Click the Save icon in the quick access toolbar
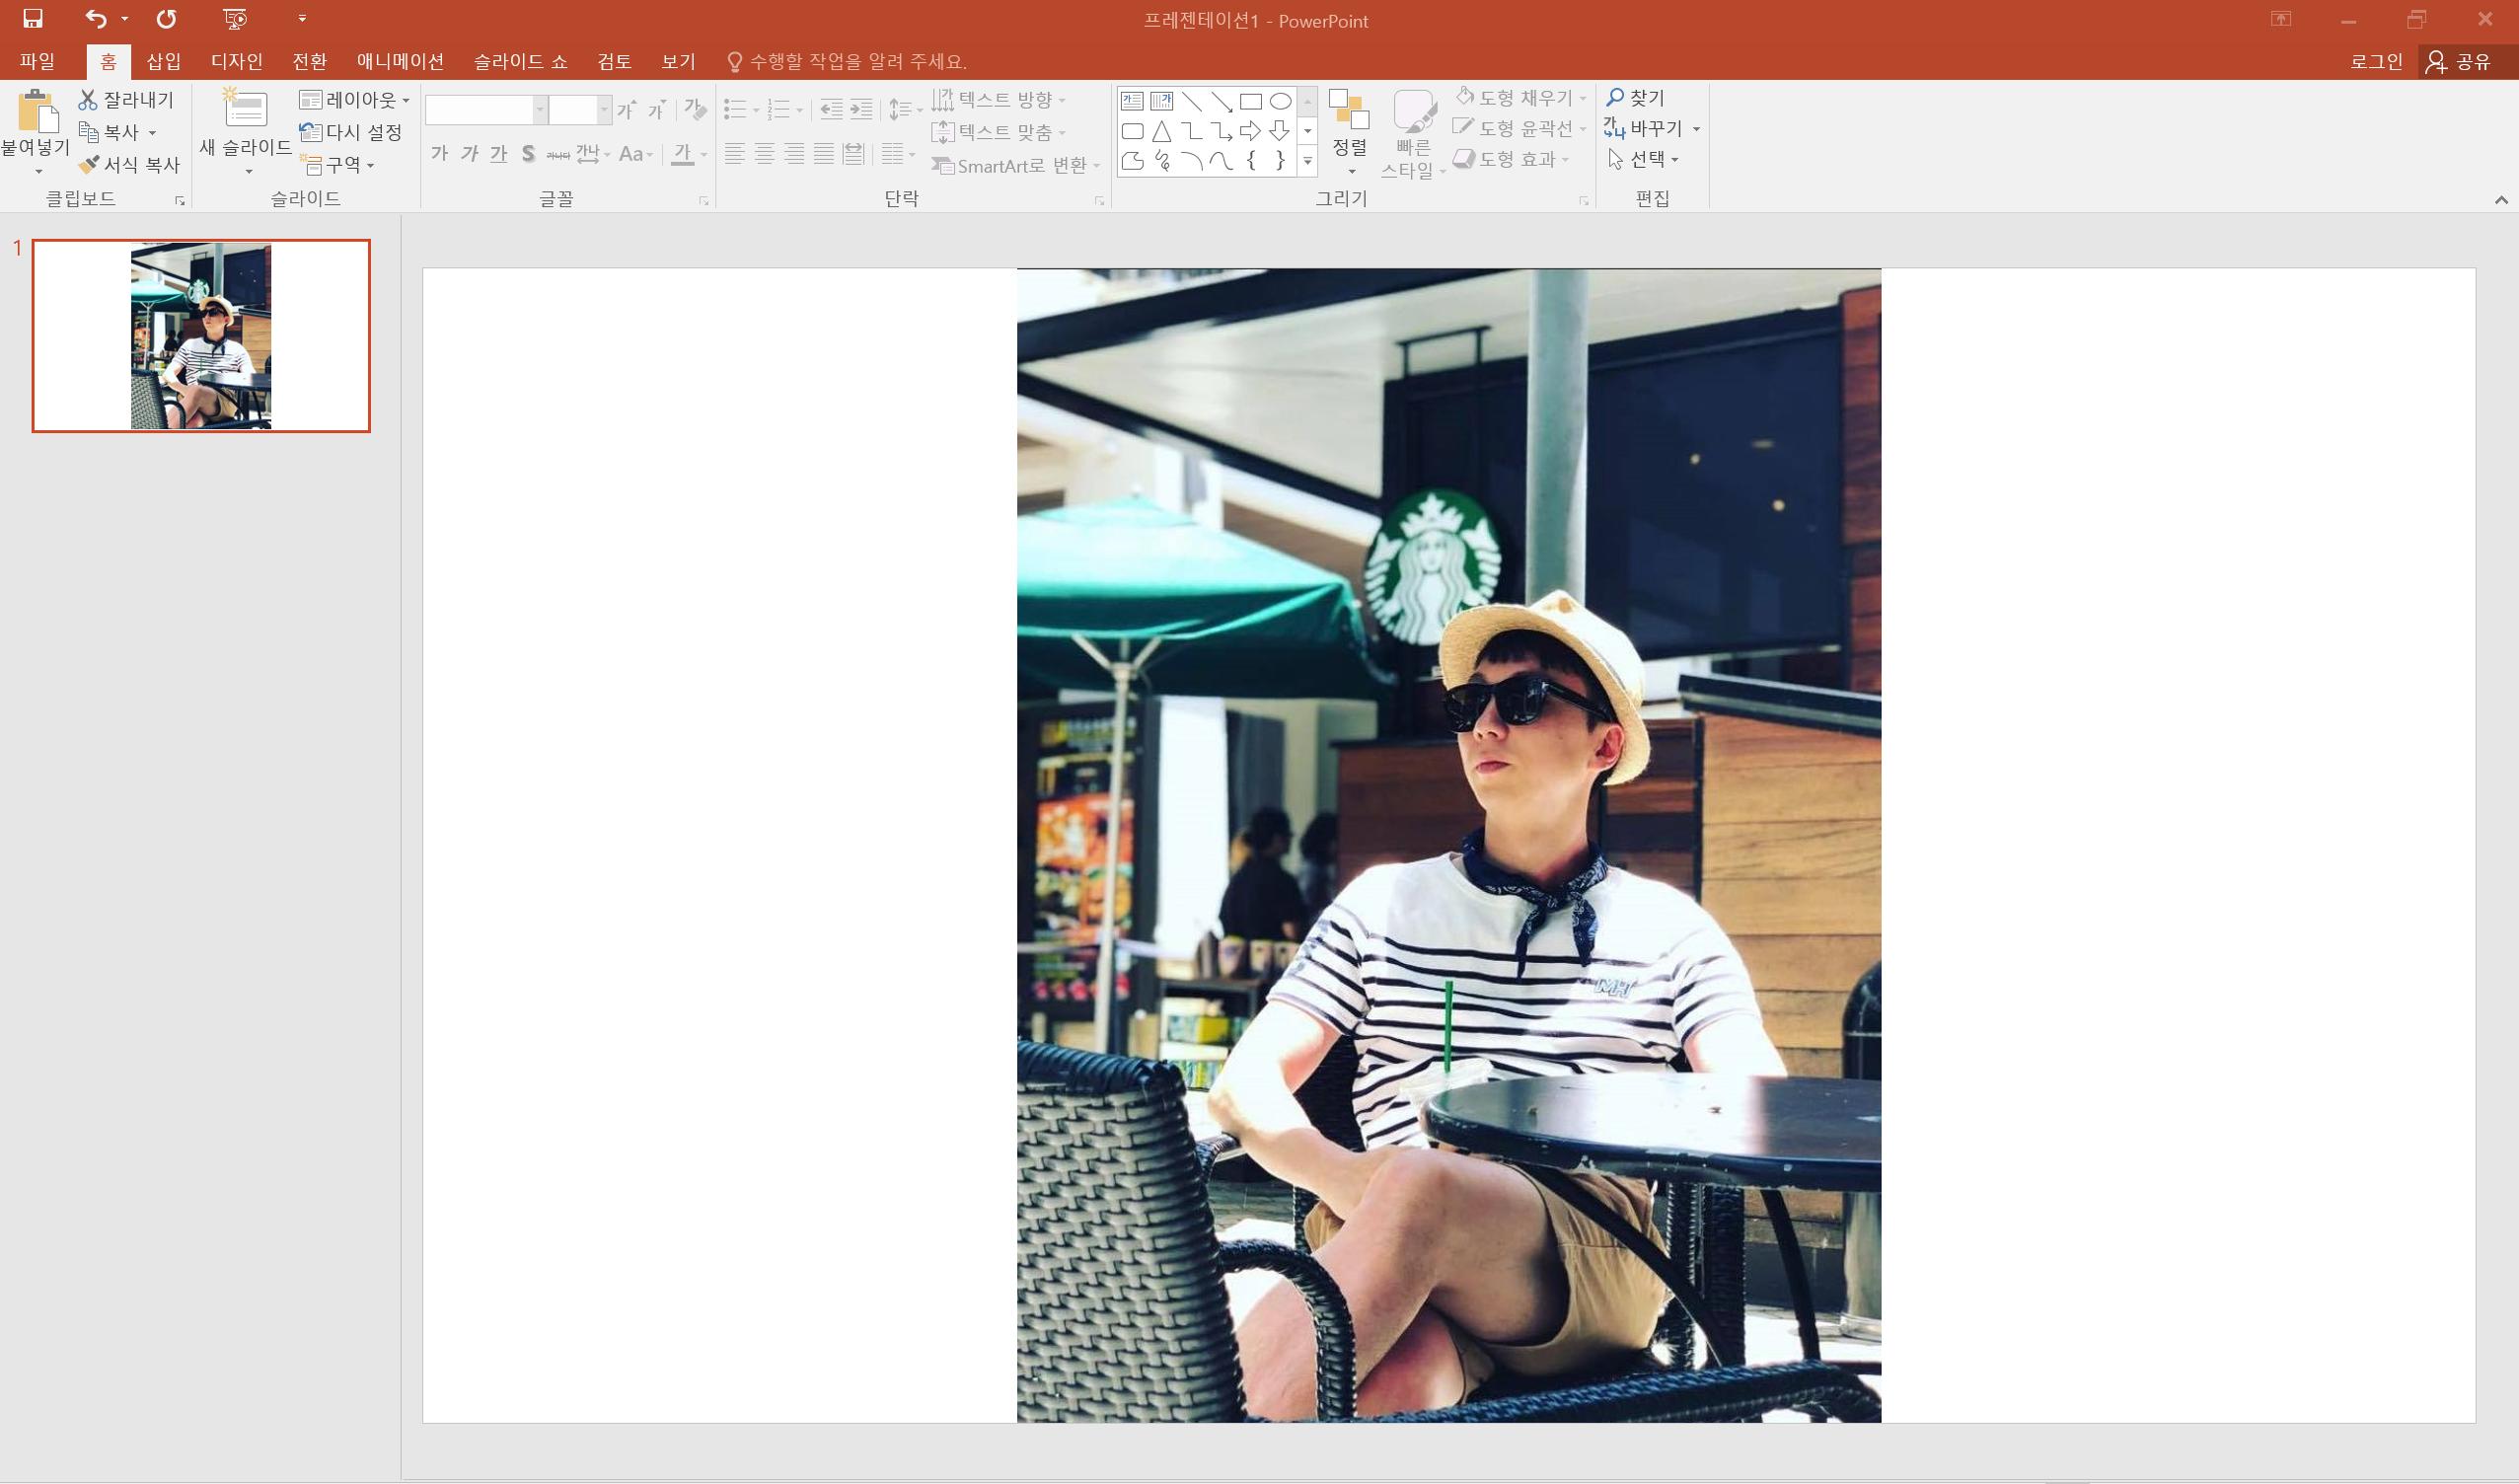This screenshot has width=2519, height=1484. pyautogui.click(x=33, y=19)
